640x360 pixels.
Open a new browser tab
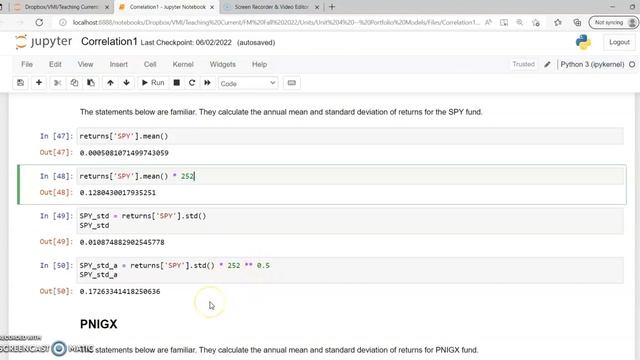pyautogui.click(x=332, y=7)
